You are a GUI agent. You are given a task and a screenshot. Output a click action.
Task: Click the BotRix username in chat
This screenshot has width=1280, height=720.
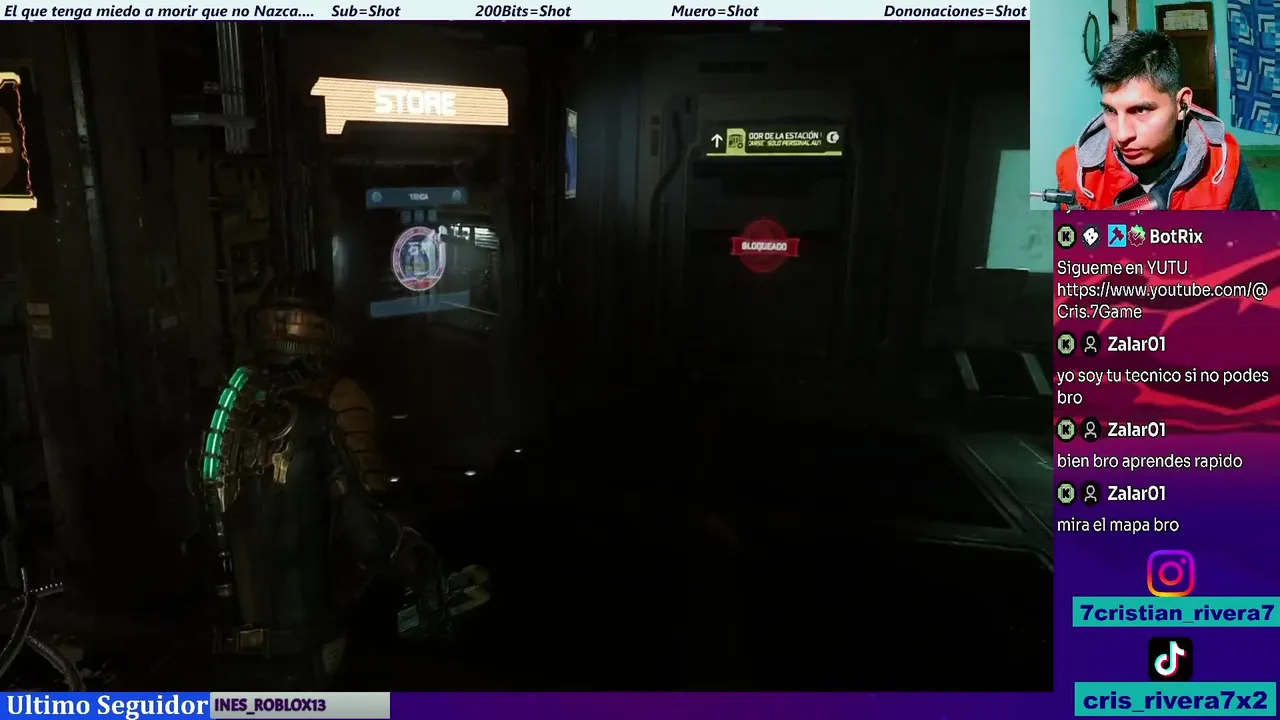tap(1176, 237)
